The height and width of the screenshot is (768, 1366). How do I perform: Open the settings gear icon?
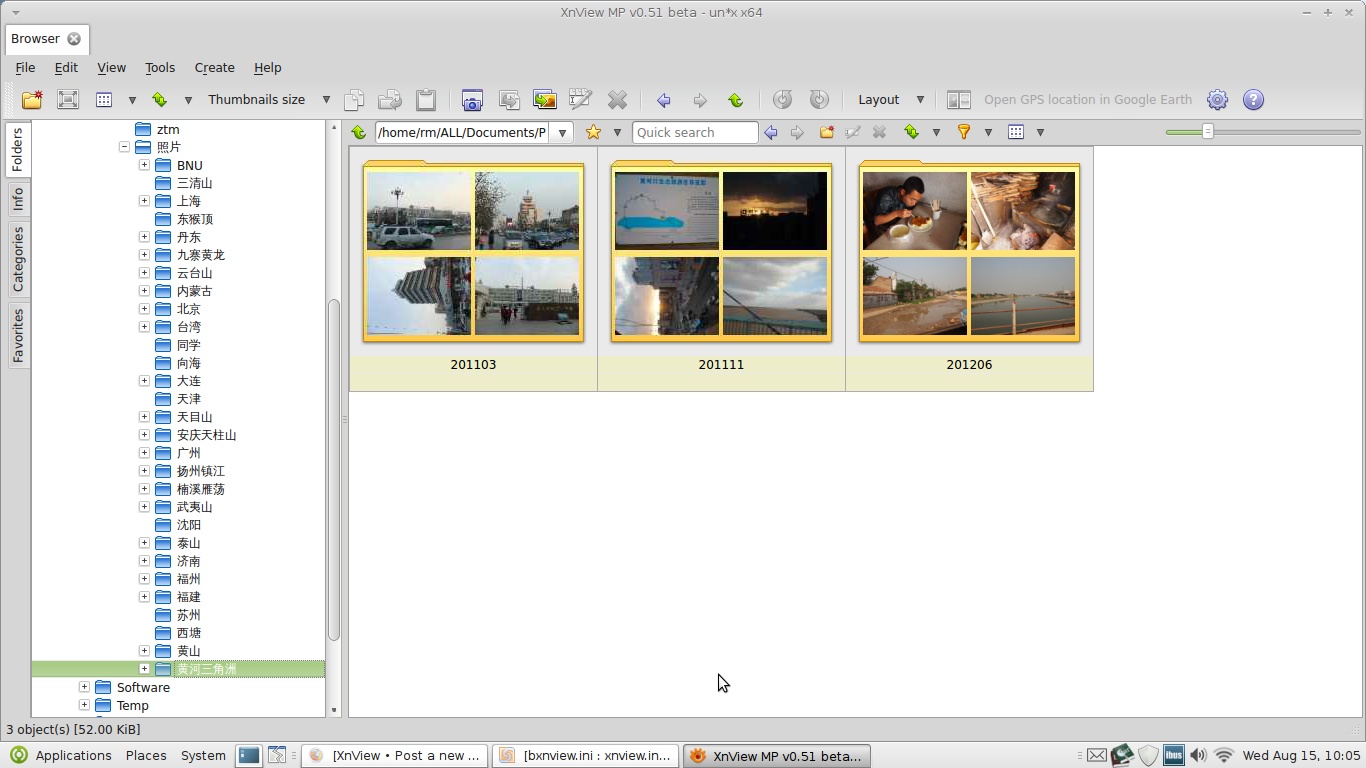tap(1217, 100)
